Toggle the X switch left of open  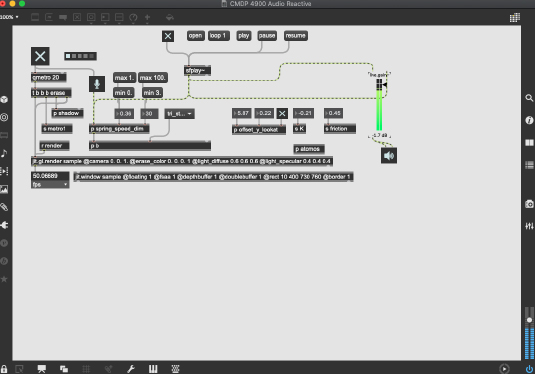[168, 36]
